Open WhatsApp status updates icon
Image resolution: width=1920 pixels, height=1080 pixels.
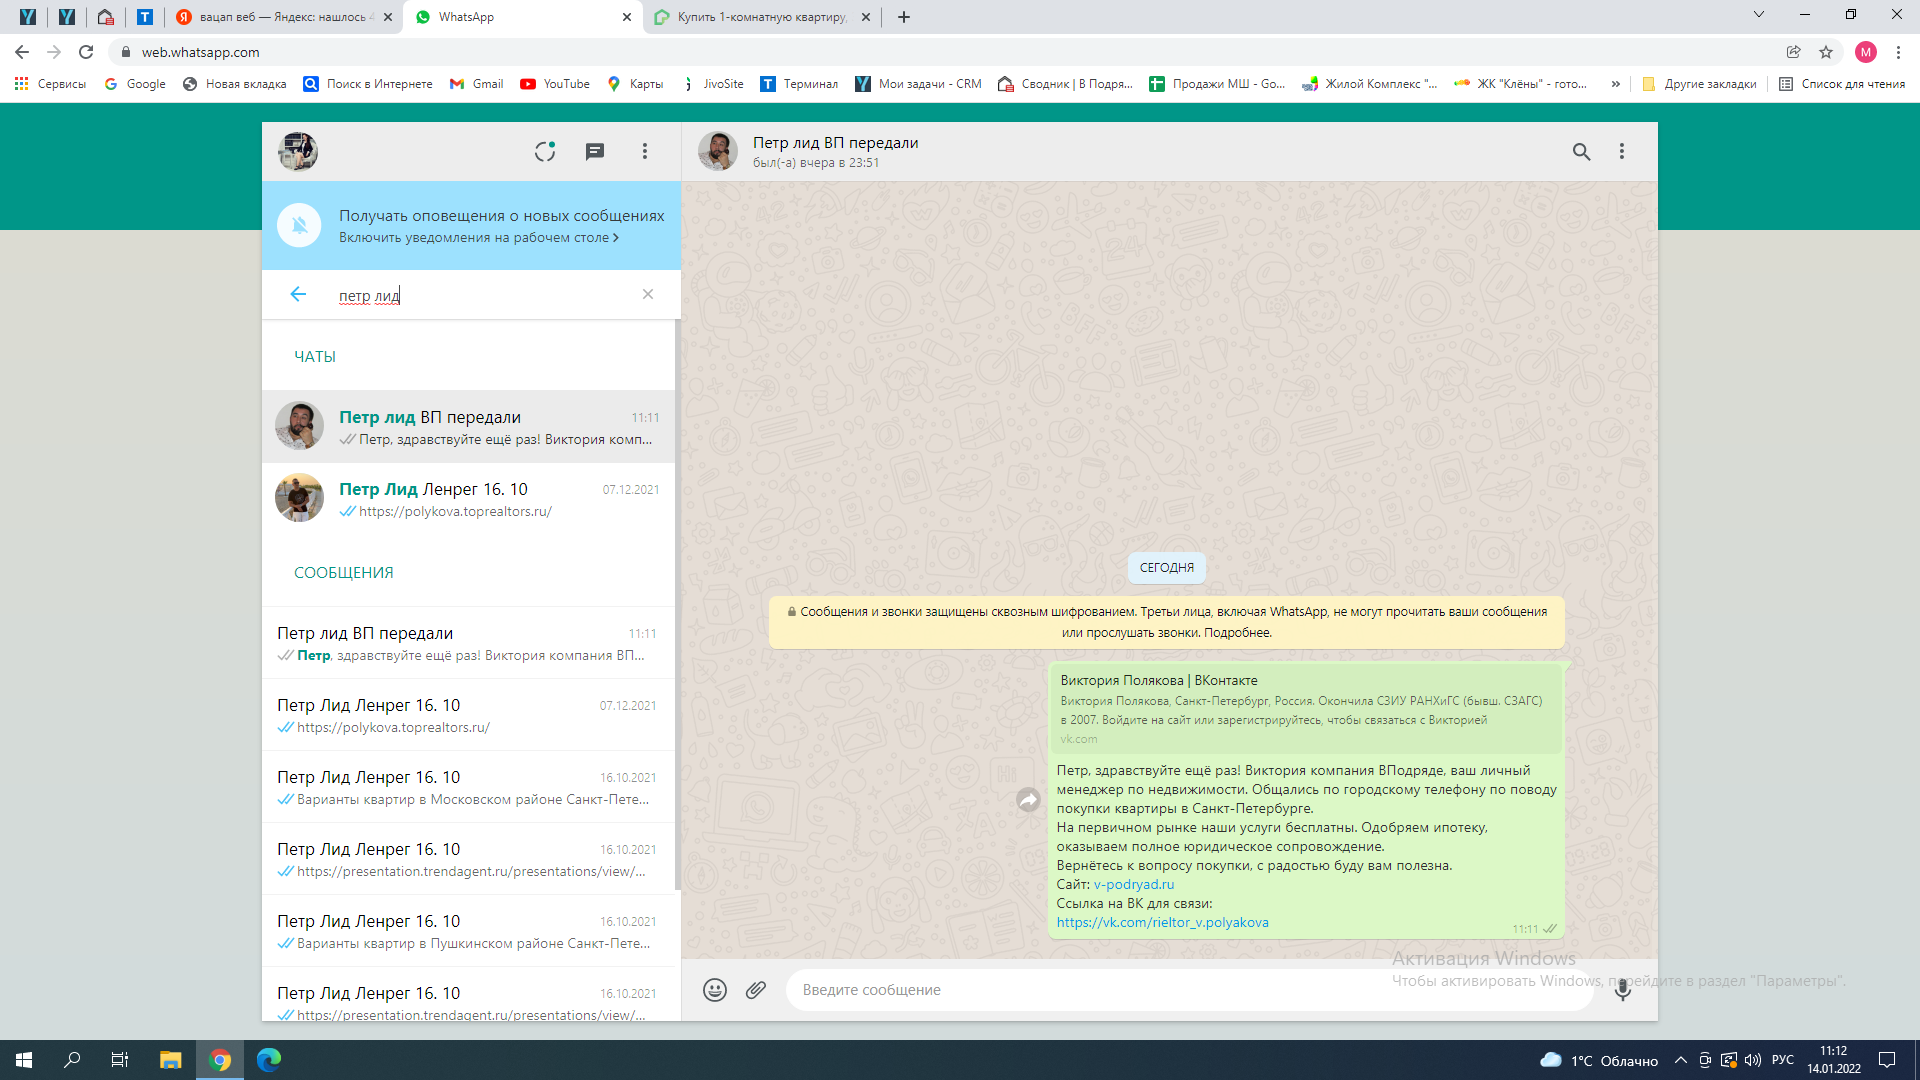(544, 151)
